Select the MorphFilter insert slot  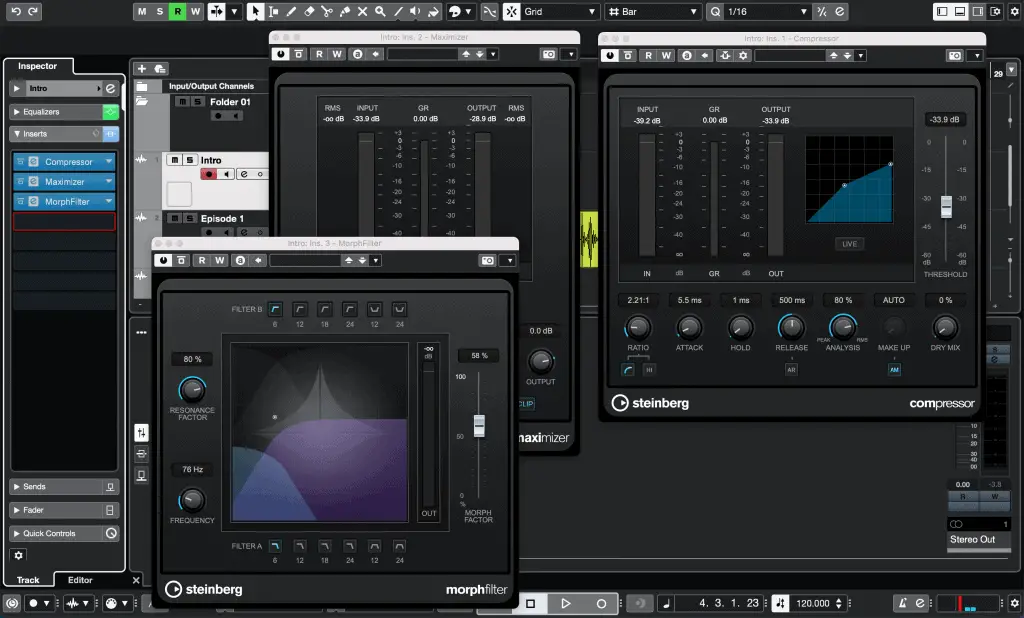click(64, 201)
